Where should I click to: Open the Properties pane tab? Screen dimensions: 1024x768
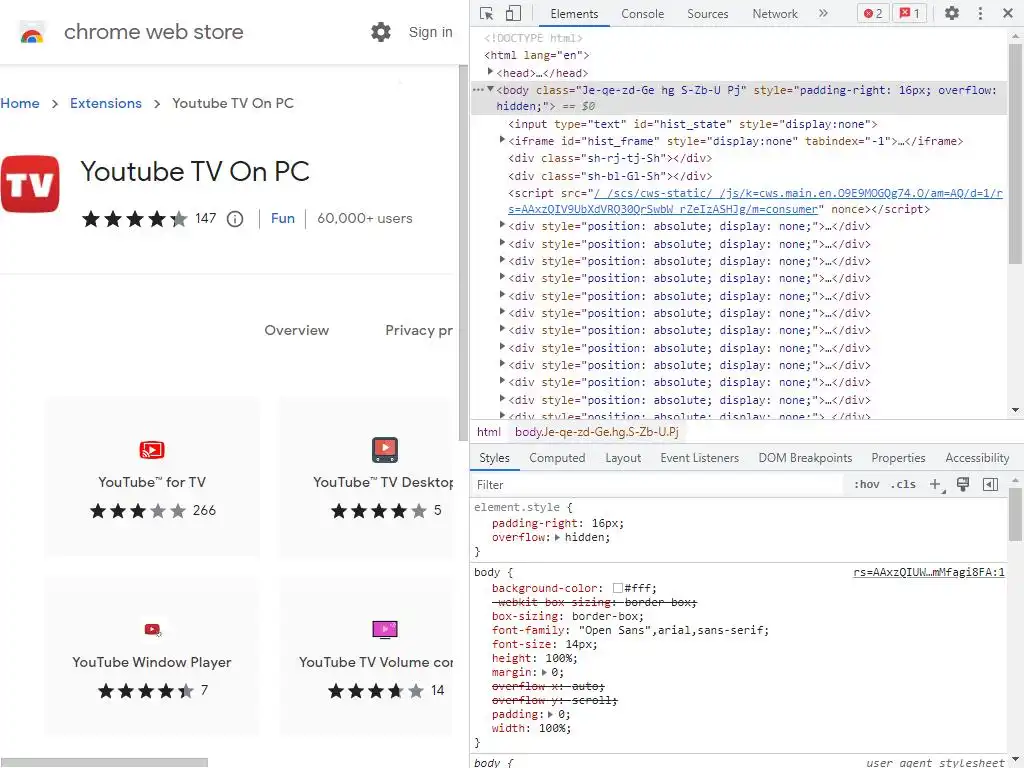898,458
